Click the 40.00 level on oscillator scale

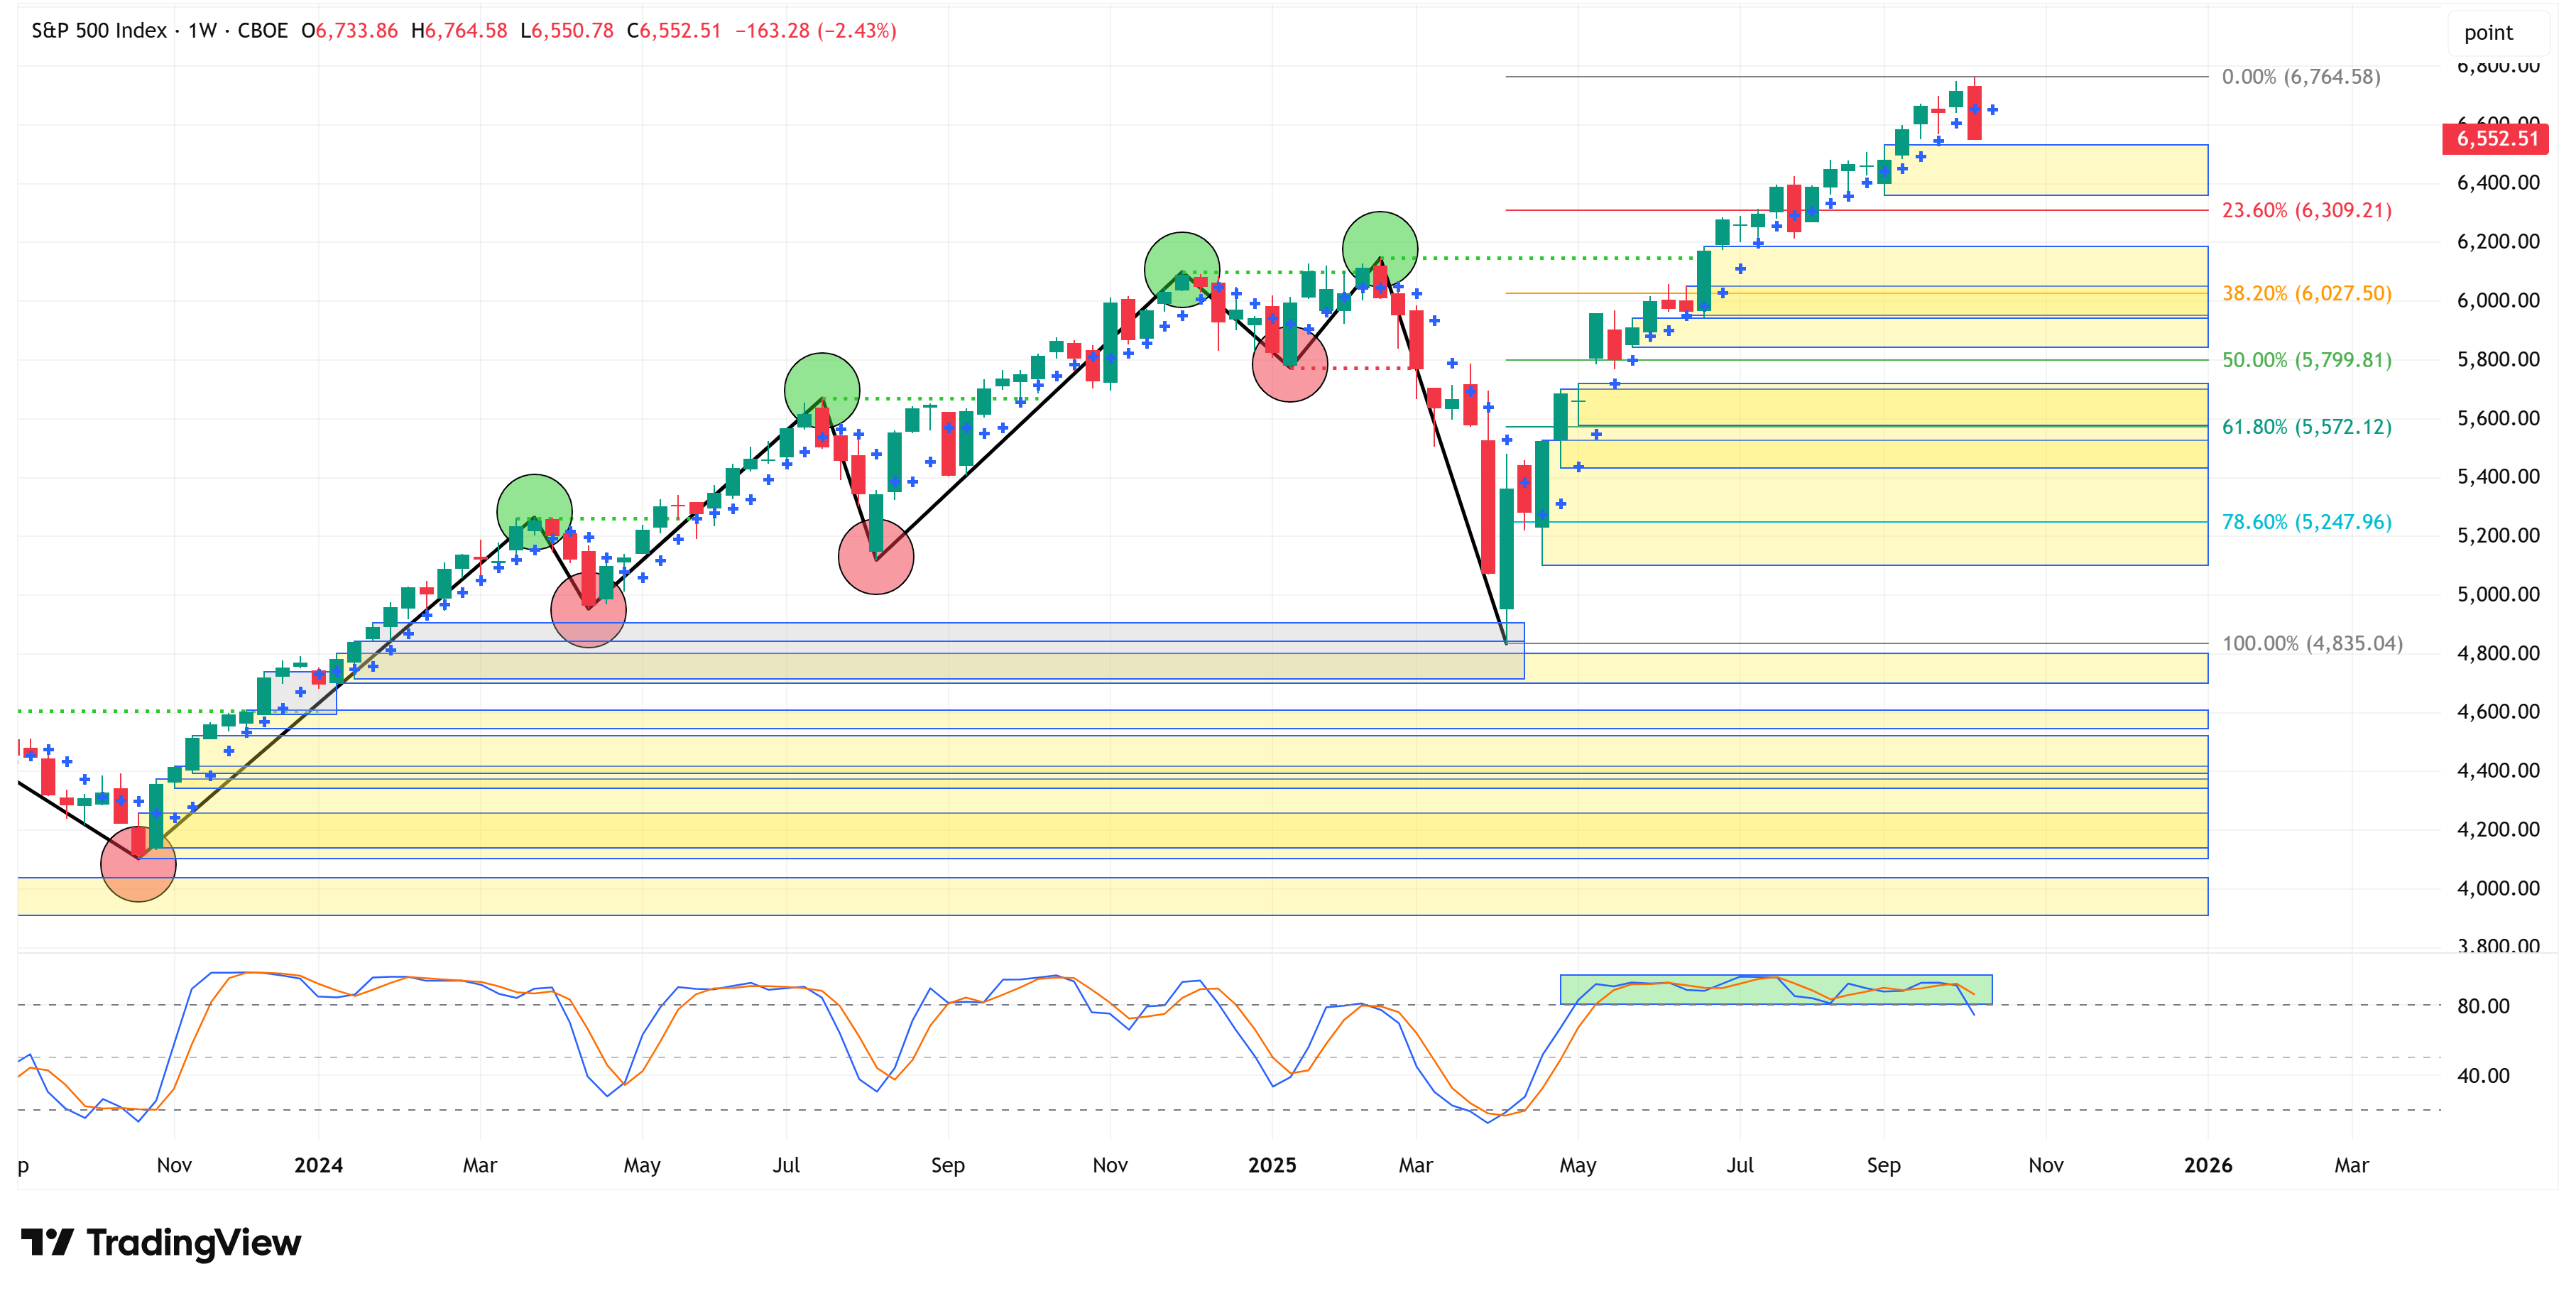(x=2483, y=1076)
